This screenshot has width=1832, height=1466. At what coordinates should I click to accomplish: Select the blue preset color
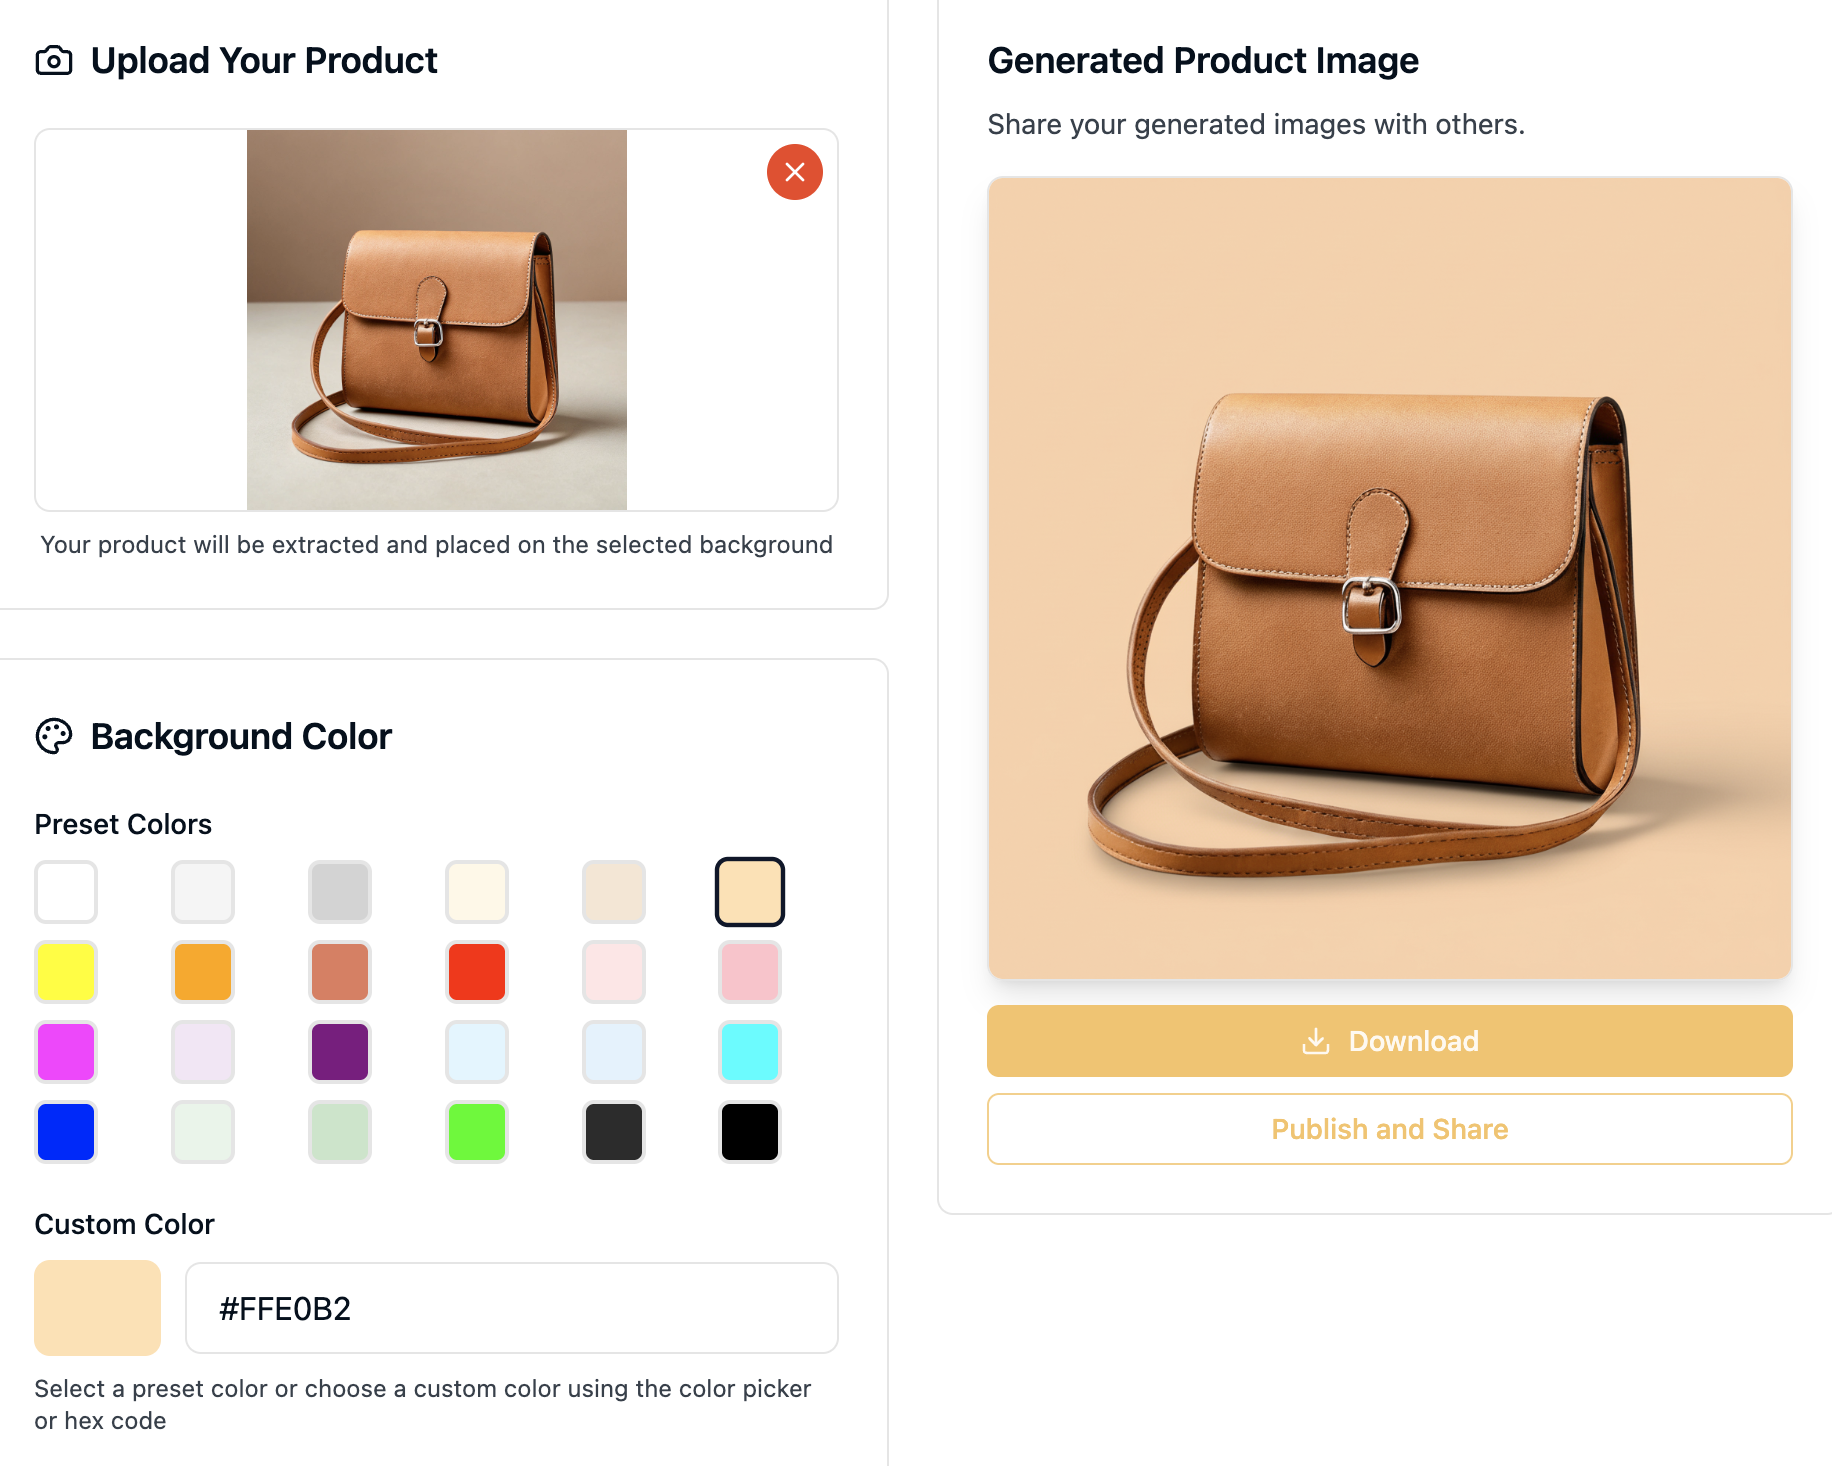click(x=65, y=1131)
